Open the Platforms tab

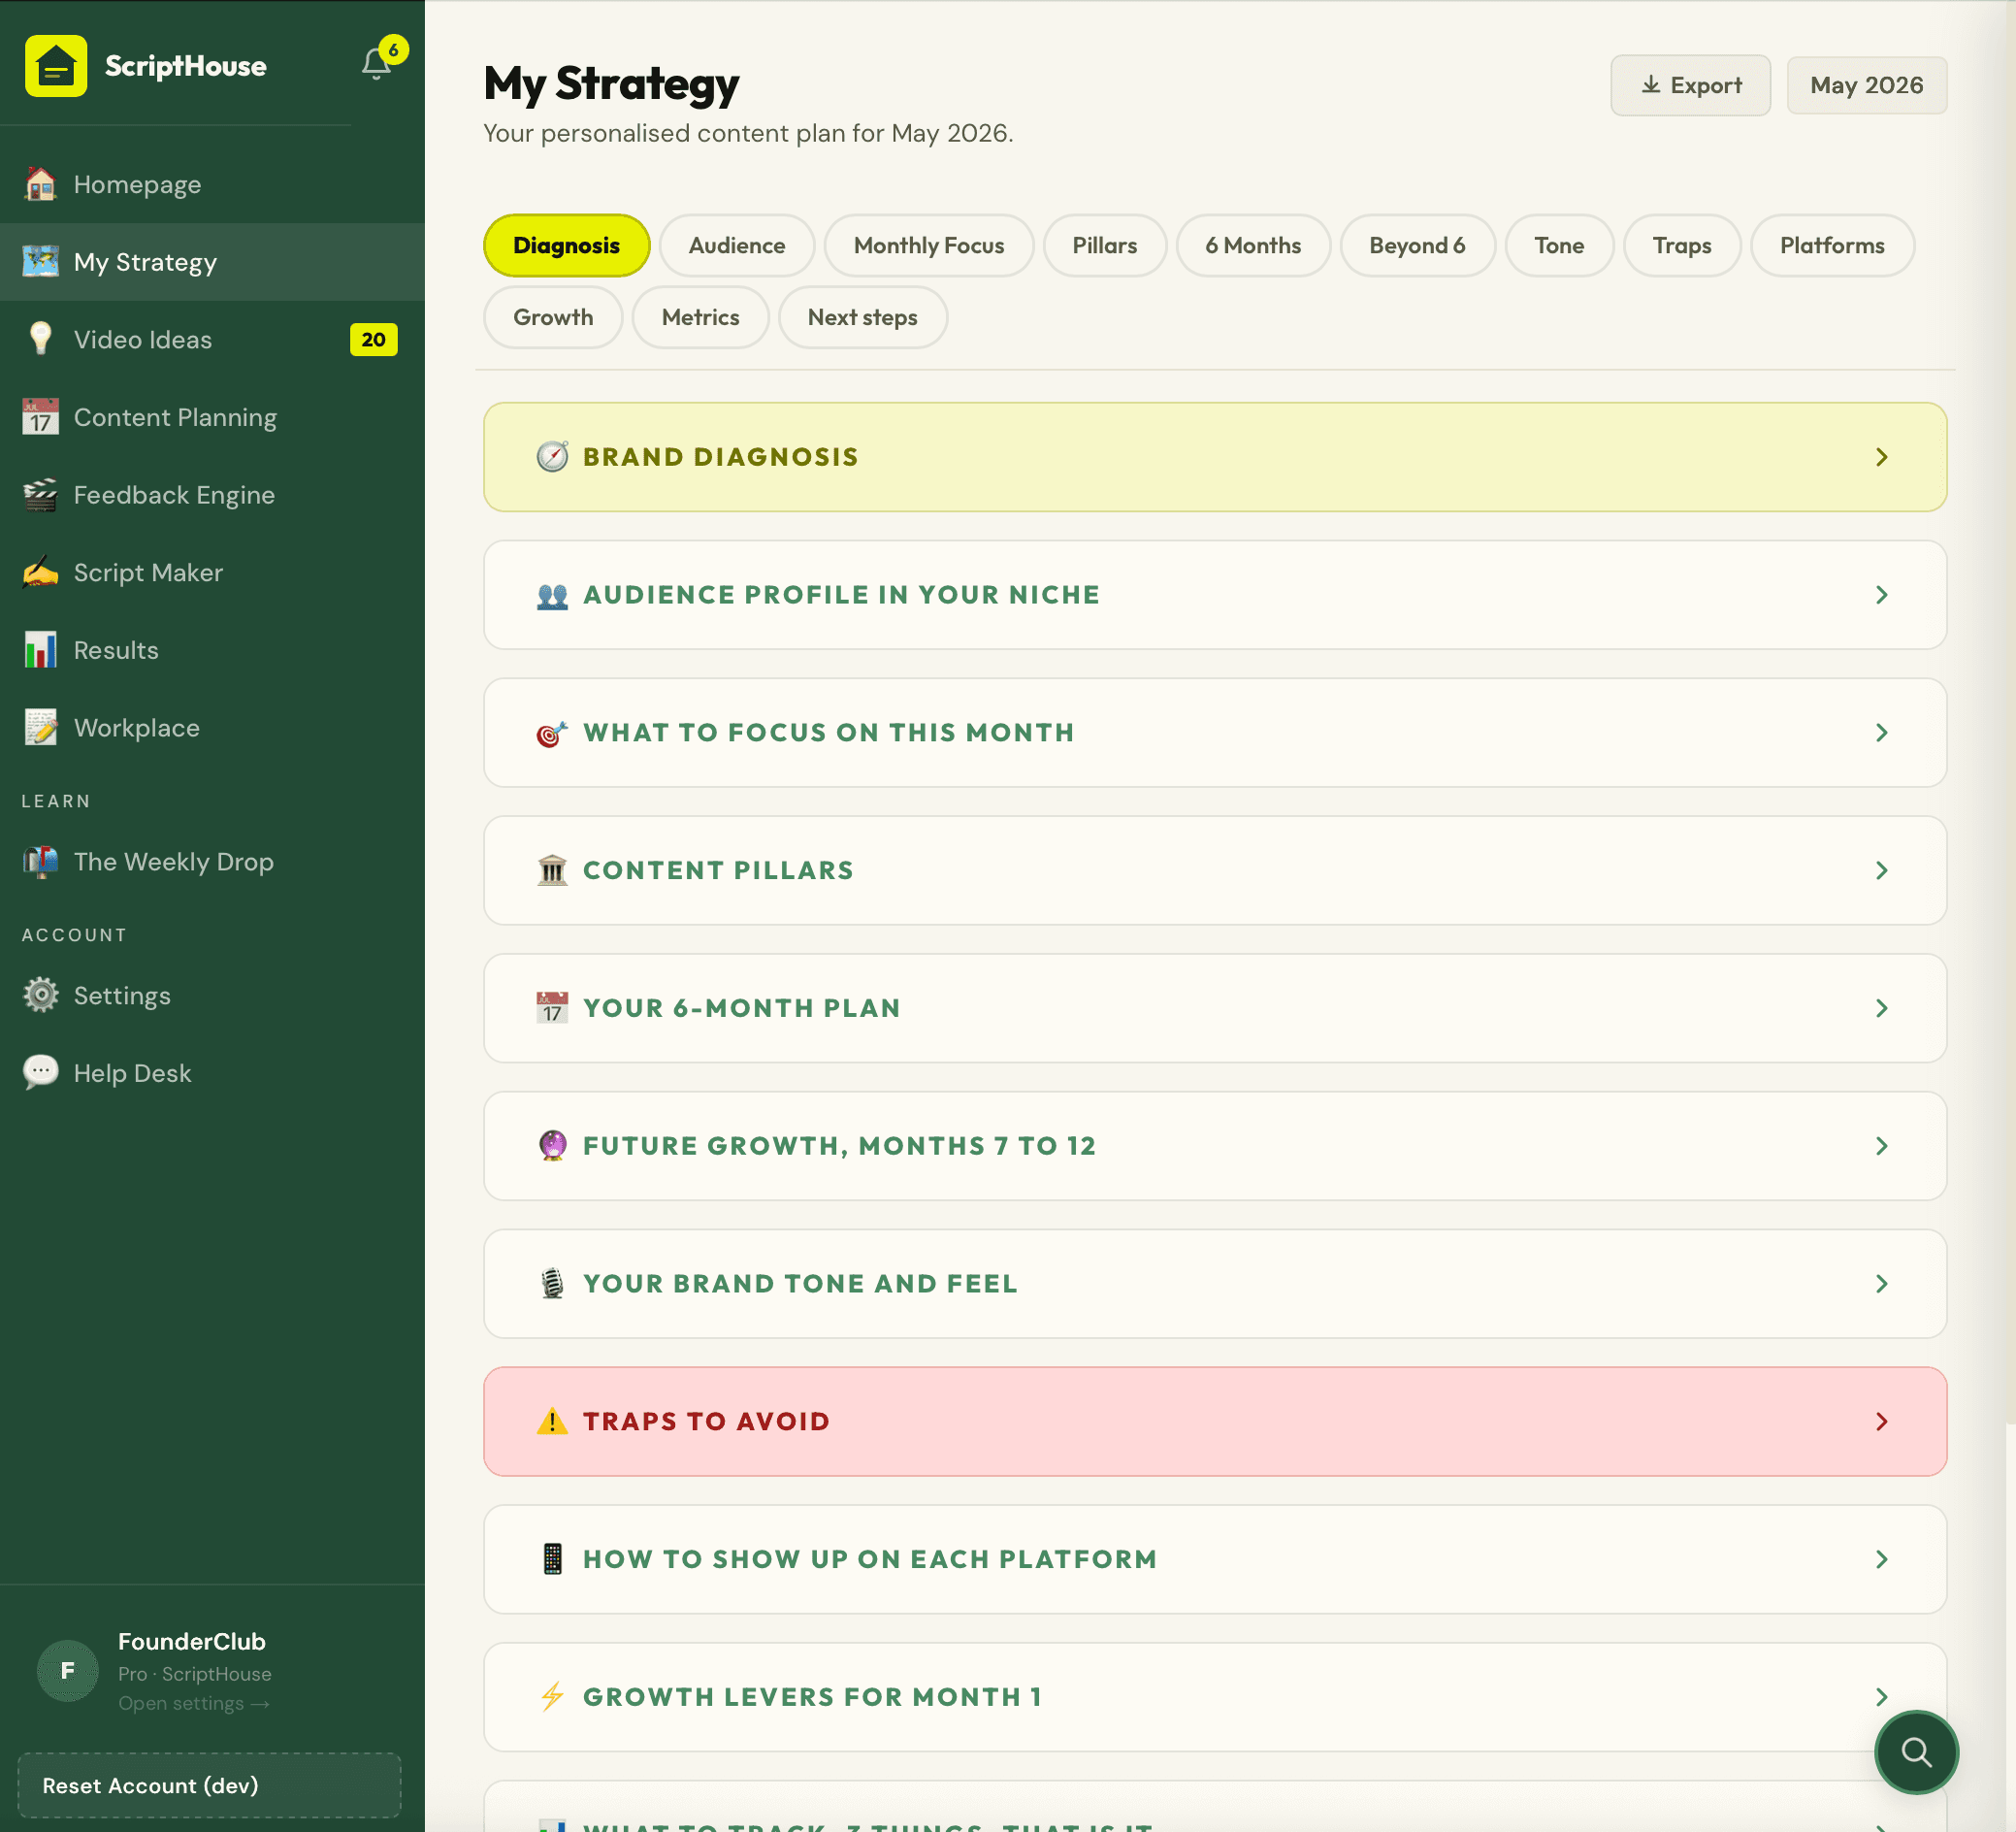tap(1832, 245)
